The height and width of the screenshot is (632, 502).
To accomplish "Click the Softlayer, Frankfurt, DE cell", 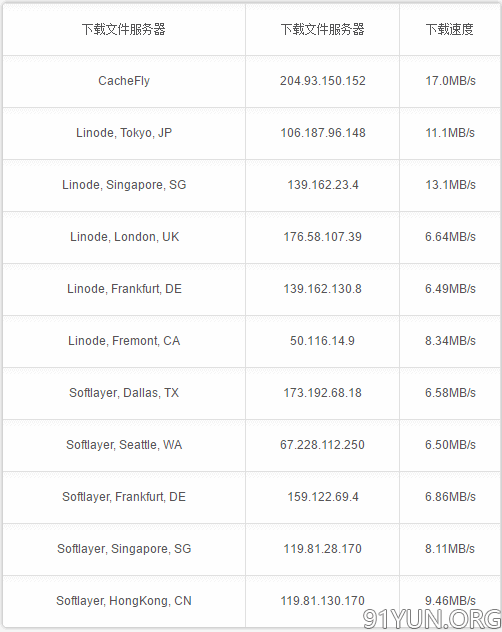I will click(124, 497).
